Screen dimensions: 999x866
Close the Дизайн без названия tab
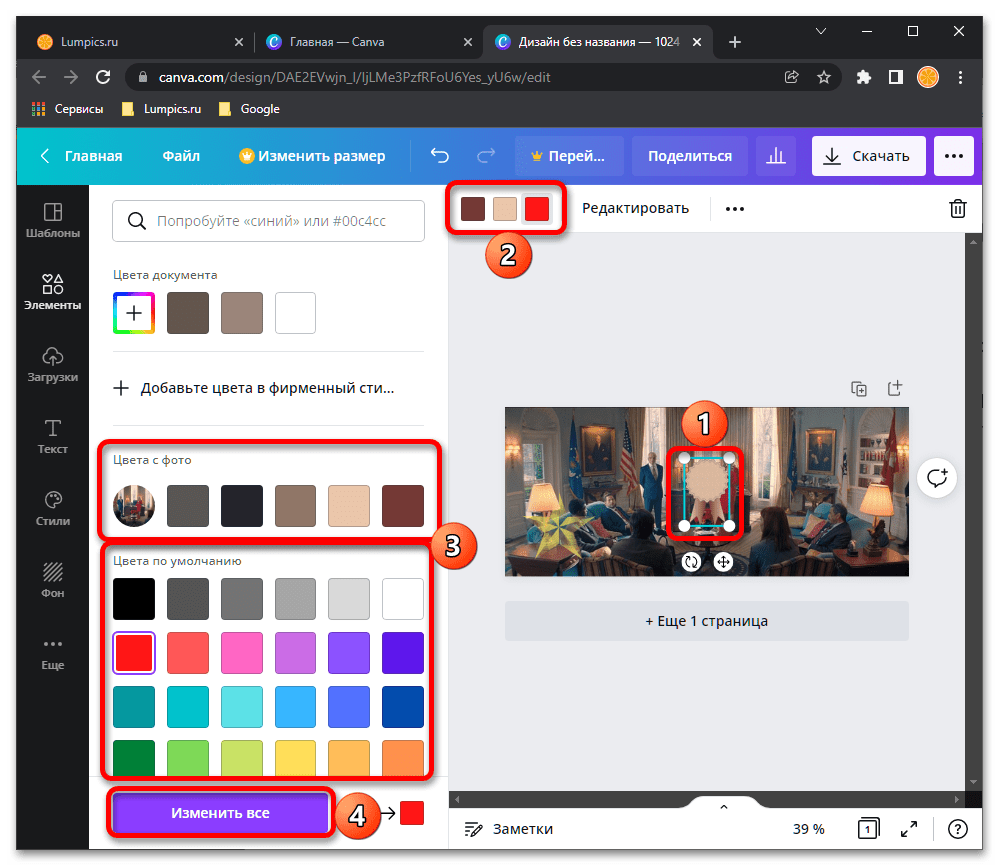click(697, 42)
